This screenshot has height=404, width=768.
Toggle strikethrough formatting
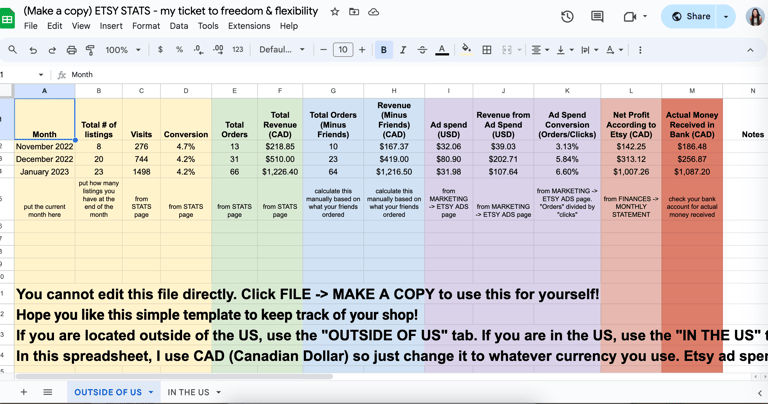tap(422, 50)
